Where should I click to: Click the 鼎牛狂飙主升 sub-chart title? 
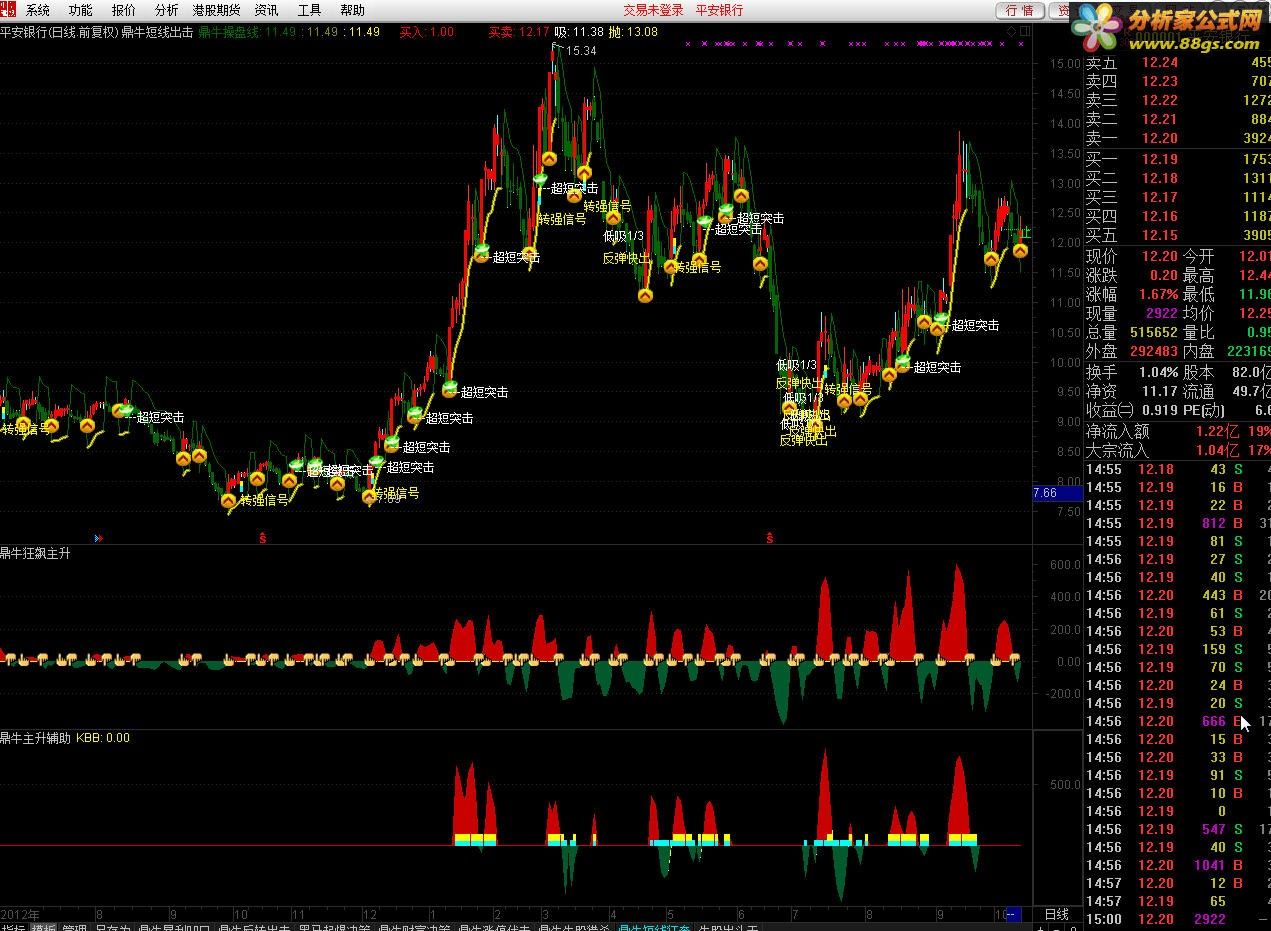click(36, 553)
